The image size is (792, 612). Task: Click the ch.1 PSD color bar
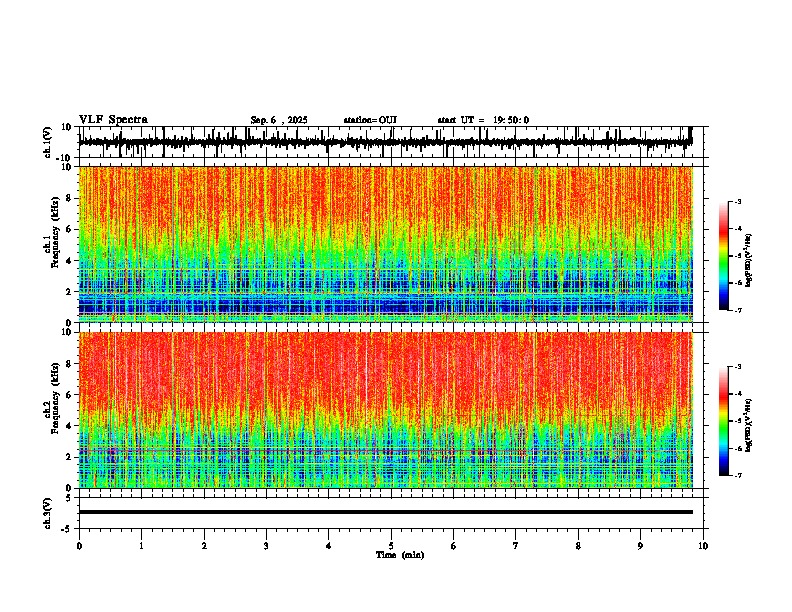[x=724, y=256]
